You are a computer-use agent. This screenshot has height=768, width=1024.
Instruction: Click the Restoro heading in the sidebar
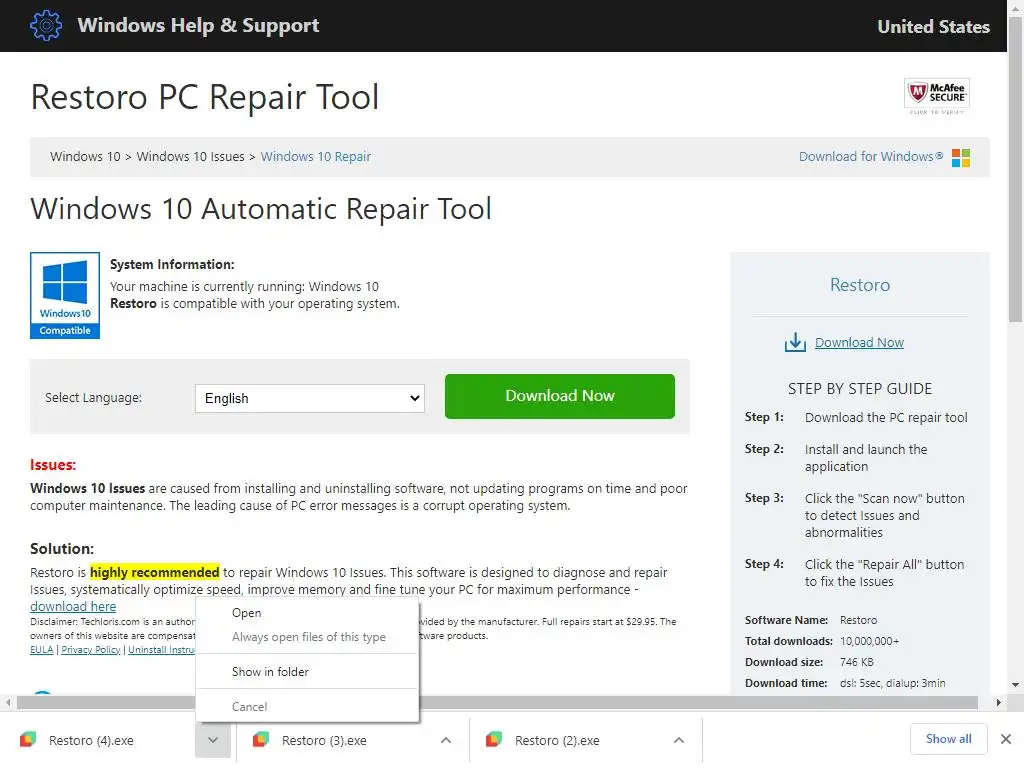[x=859, y=285]
